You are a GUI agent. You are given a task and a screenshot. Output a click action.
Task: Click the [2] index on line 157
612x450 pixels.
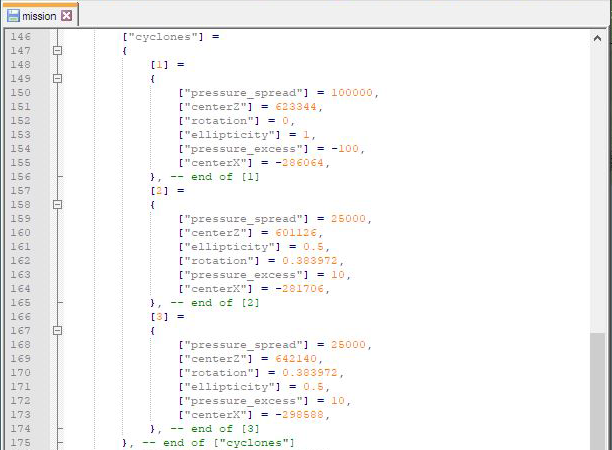coord(159,190)
